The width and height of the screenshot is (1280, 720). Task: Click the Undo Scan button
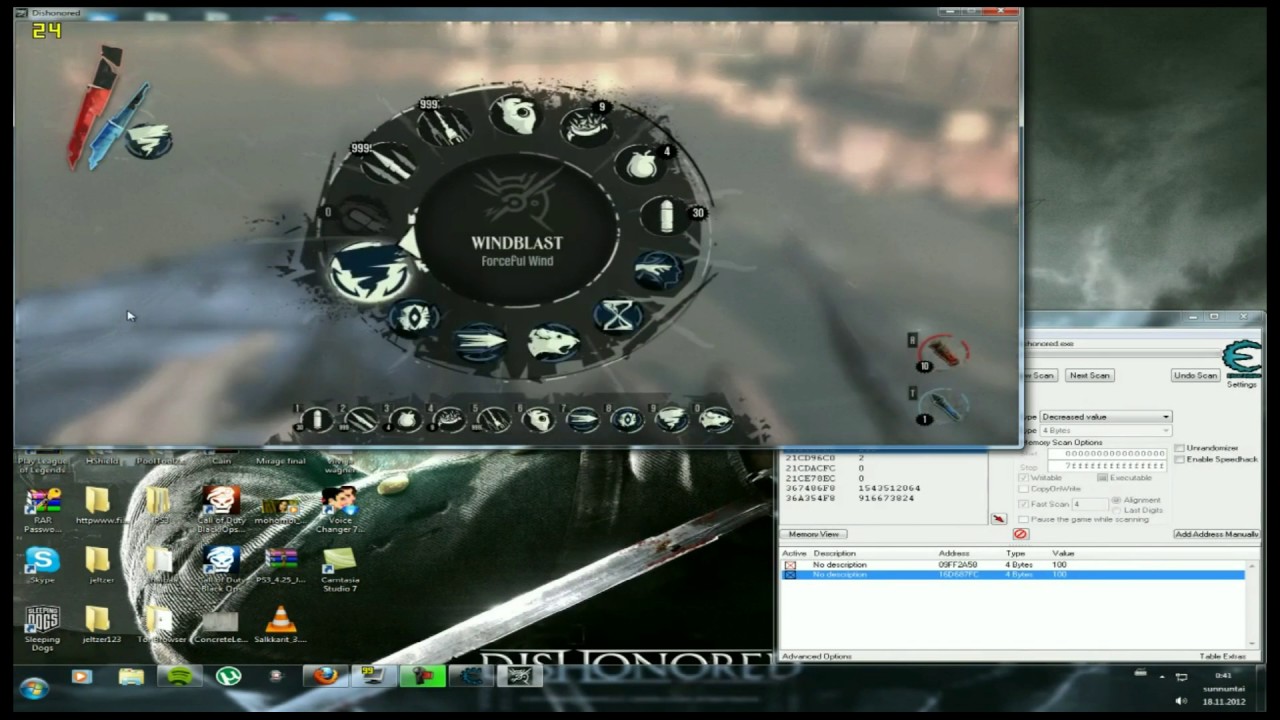coord(1195,375)
